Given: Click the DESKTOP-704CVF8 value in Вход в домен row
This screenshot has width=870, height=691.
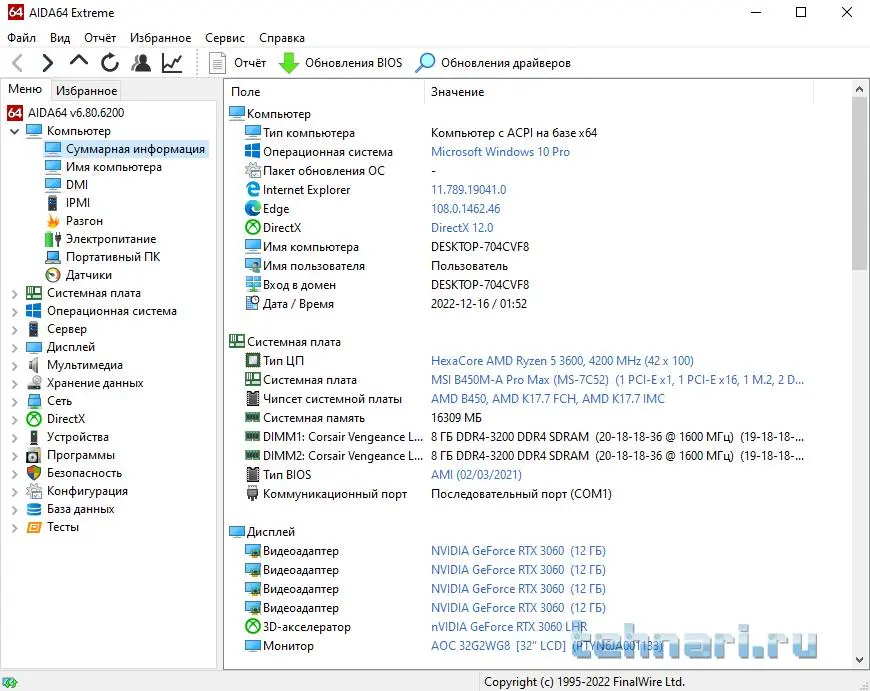Looking at the screenshot, I should [x=480, y=285].
